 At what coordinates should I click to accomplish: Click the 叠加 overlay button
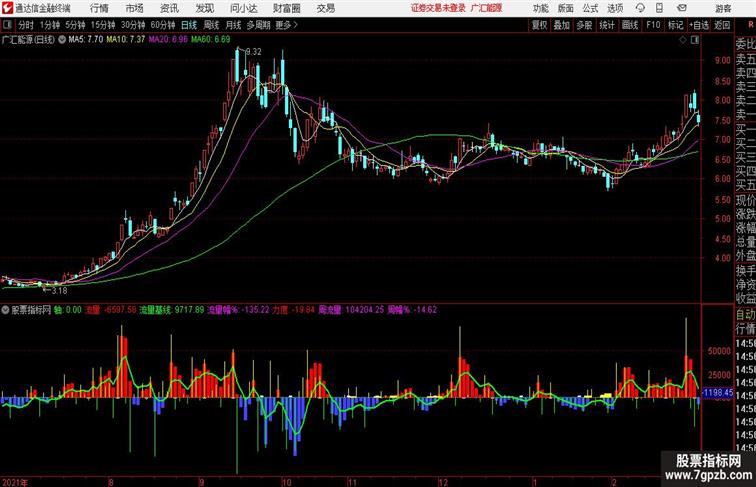coord(562,25)
